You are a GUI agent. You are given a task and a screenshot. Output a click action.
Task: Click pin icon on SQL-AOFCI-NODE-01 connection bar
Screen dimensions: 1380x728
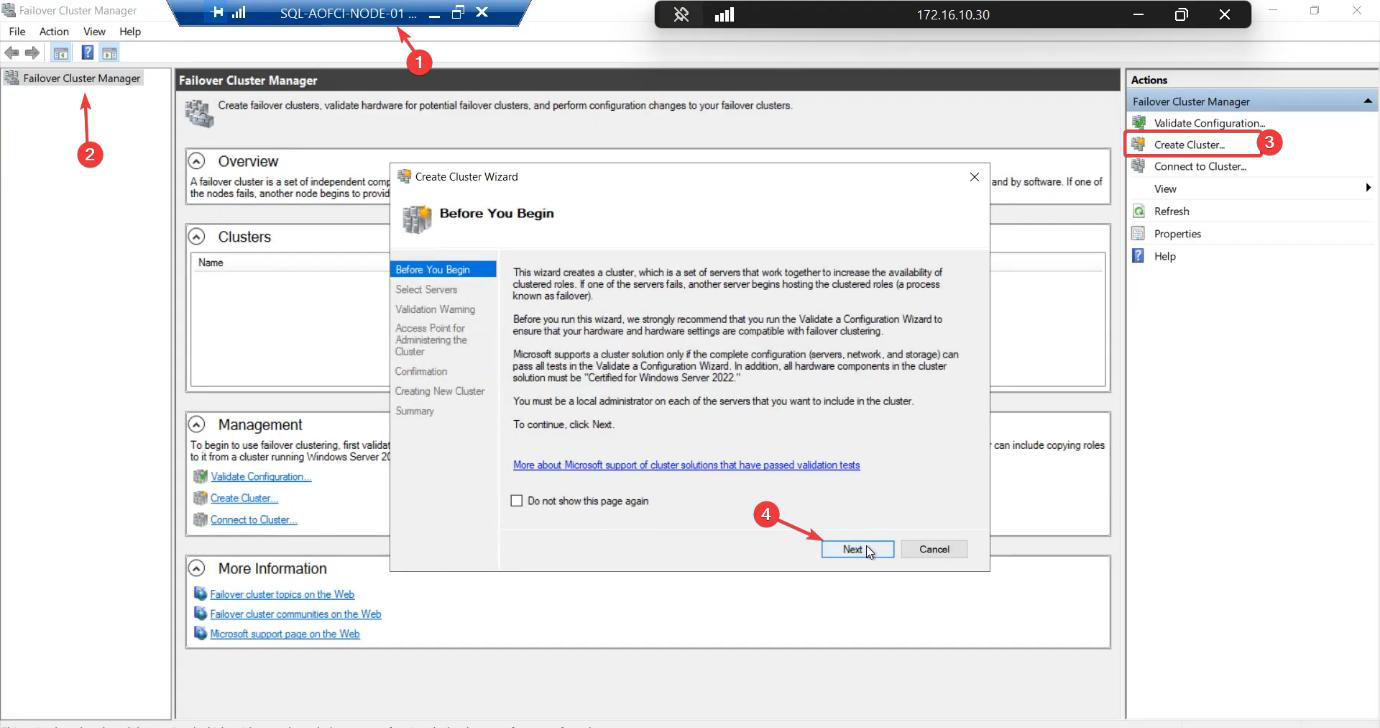[218, 13]
